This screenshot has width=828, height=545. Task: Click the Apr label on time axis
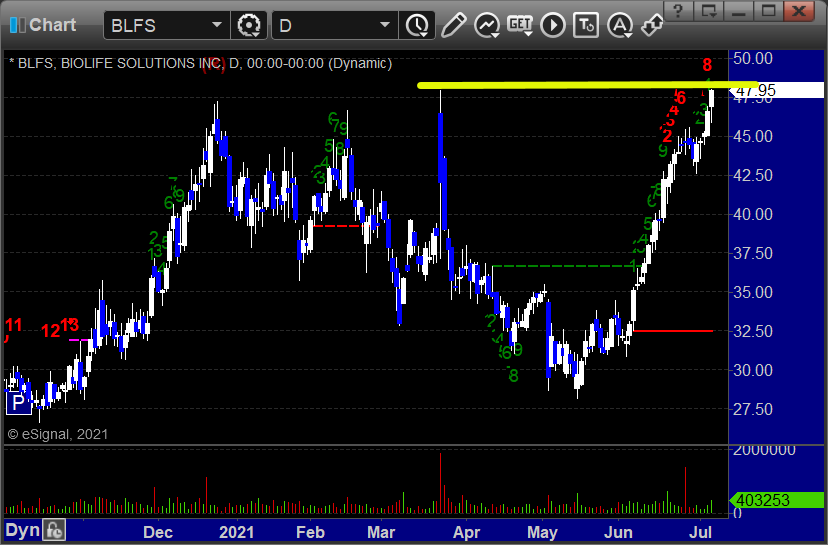[x=466, y=532]
